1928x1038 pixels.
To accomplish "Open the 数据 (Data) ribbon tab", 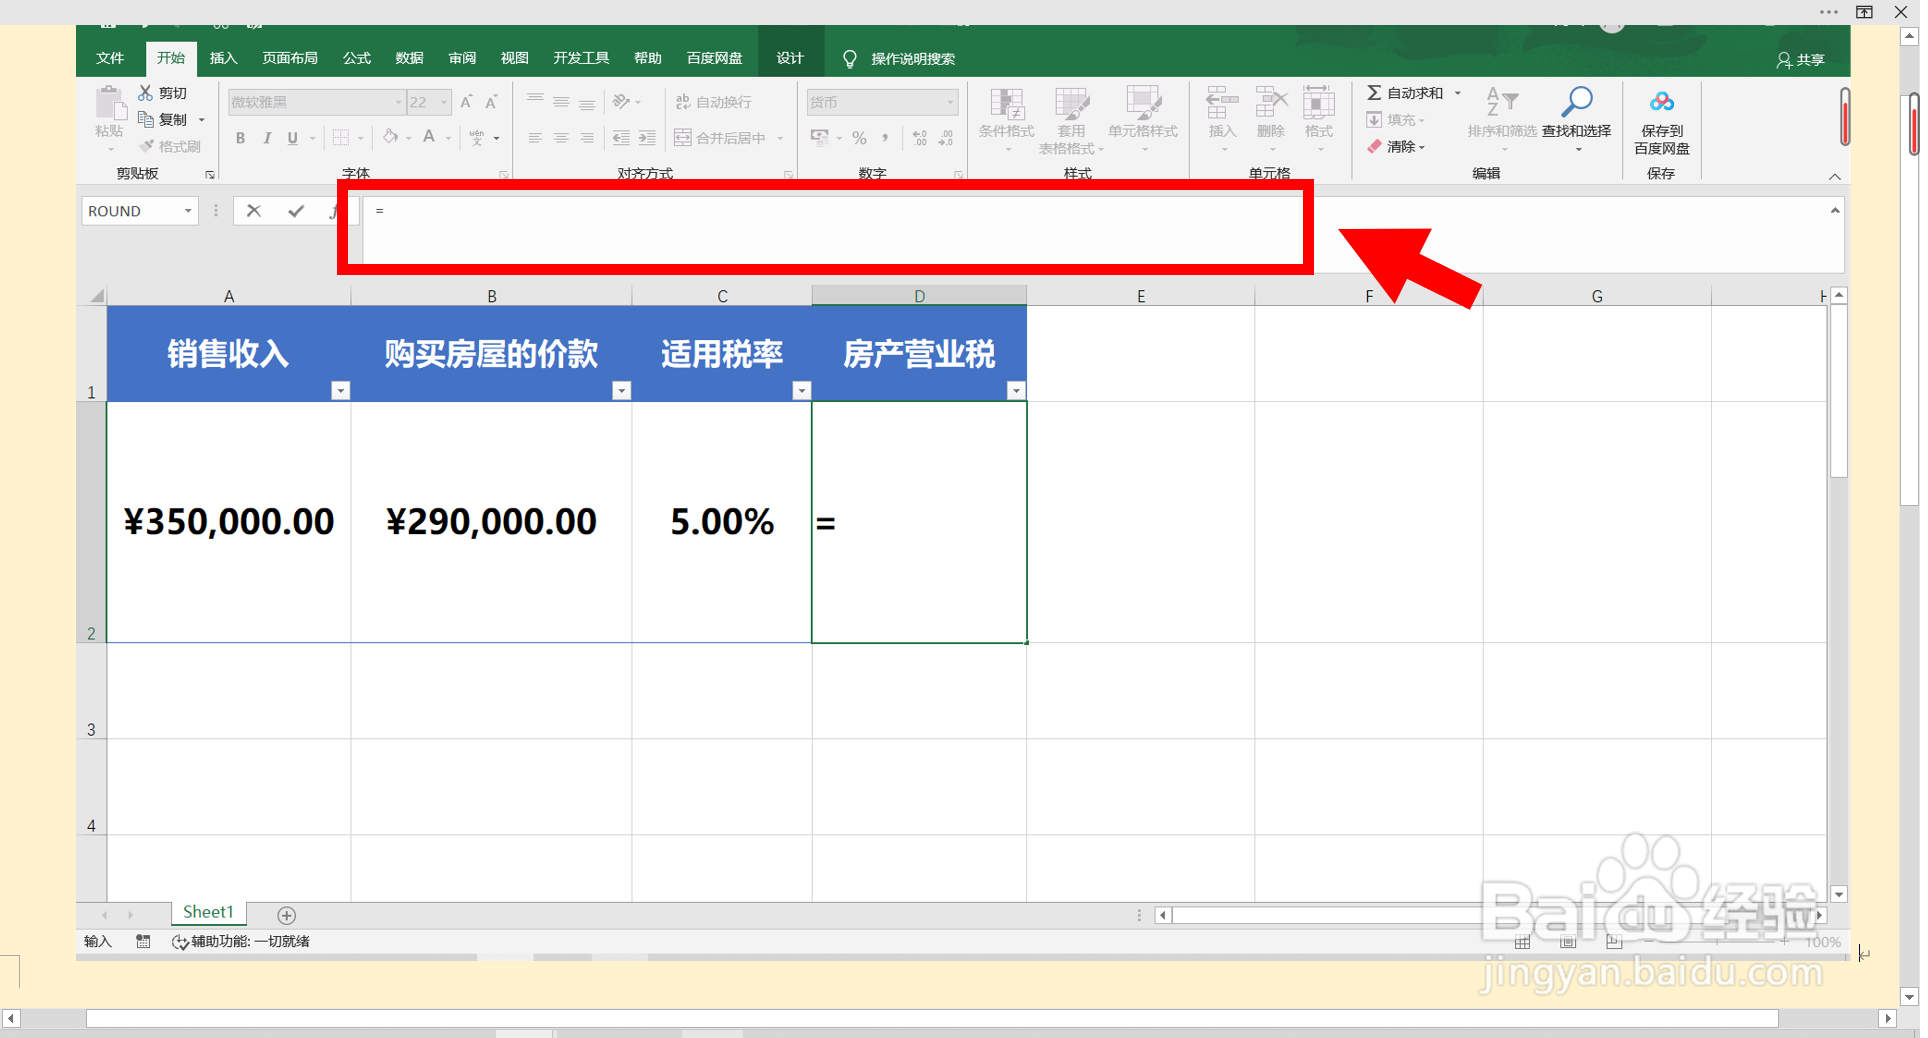I will tap(408, 58).
